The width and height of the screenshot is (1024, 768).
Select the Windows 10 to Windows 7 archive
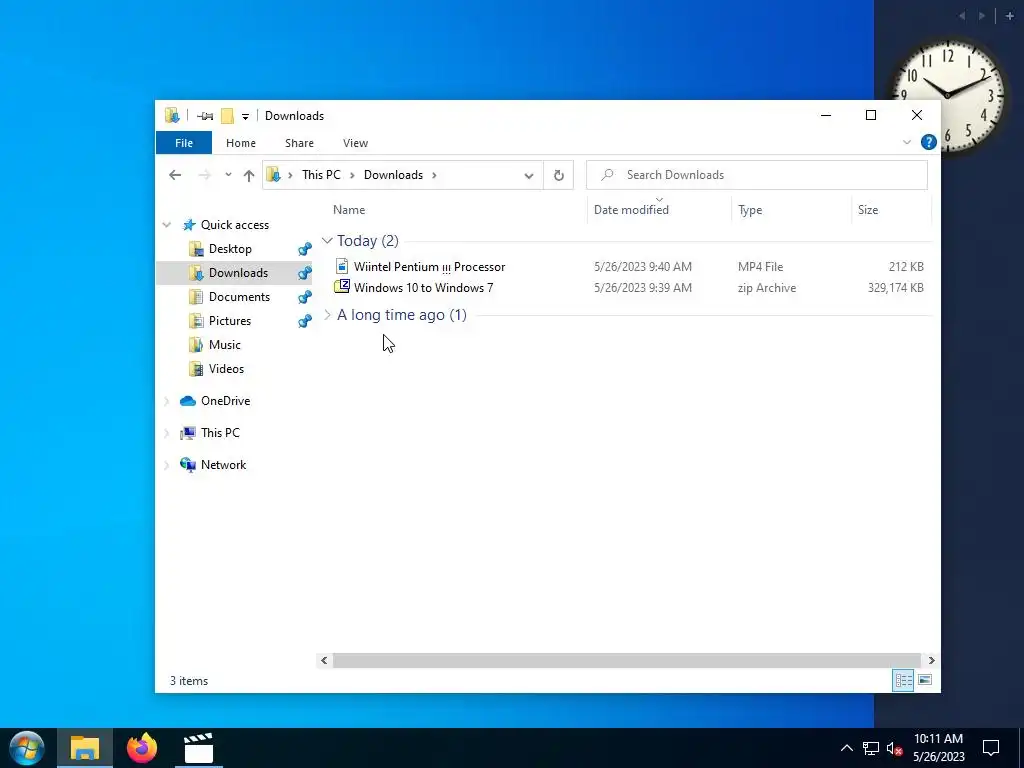click(x=423, y=287)
